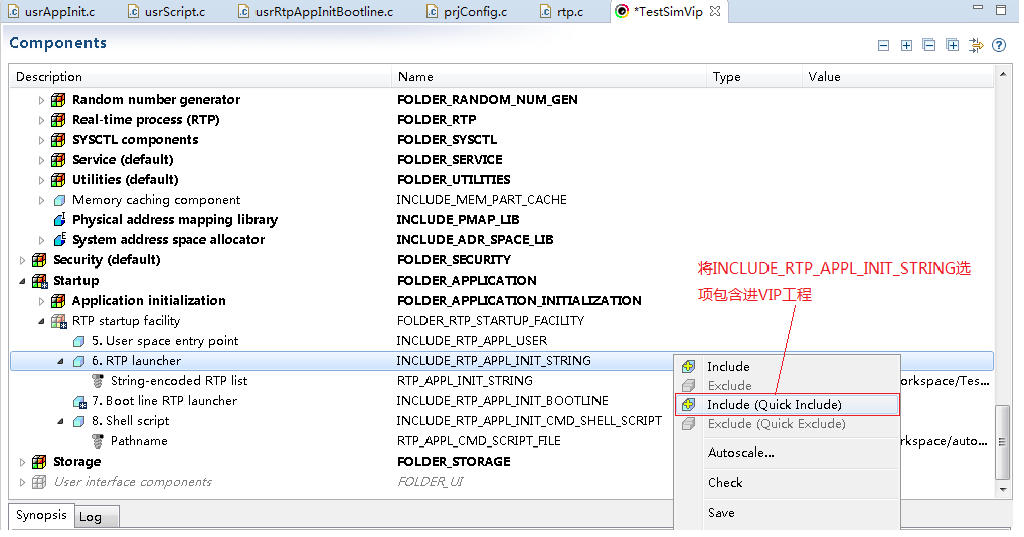Choose Include (Quick Include) from context menu
Viewport: 1024px width, 537px height.
point(774,405)
